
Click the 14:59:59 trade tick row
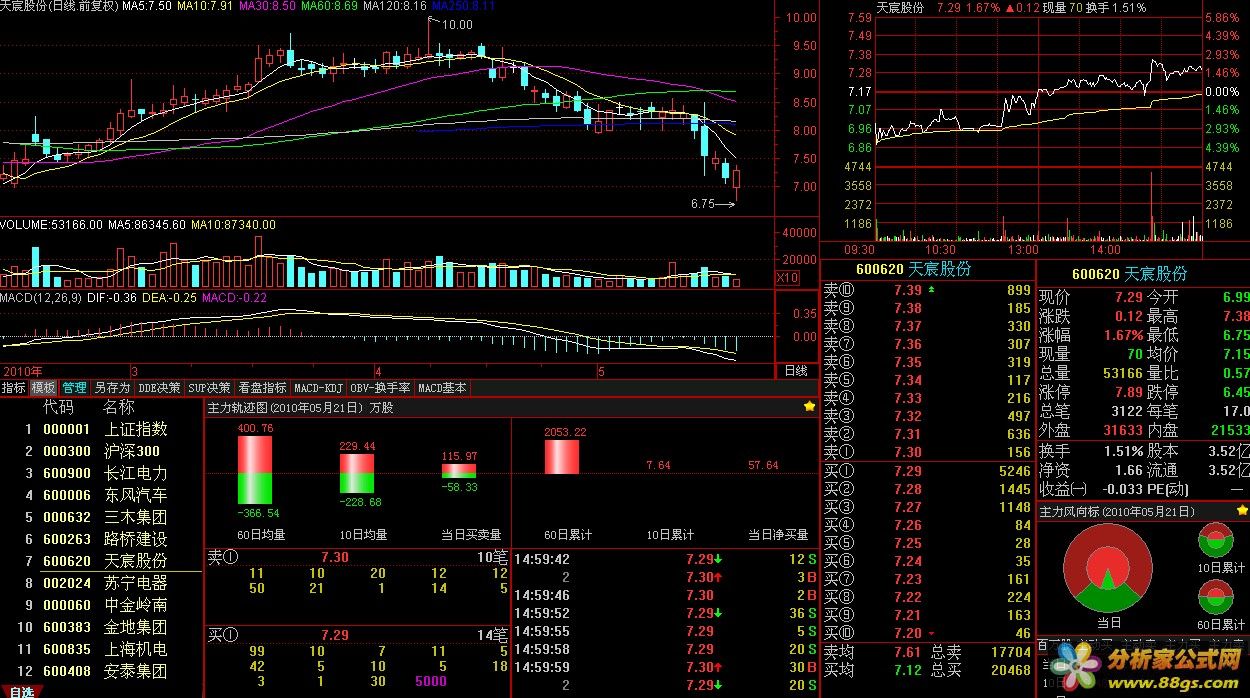coord(665,667)
